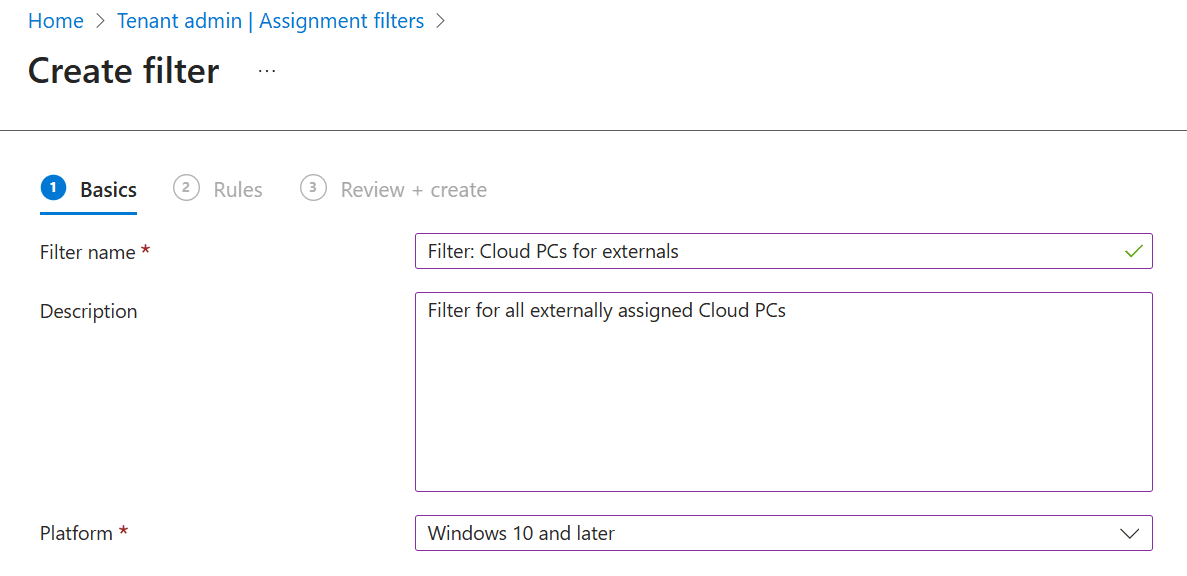1187x576 pixels.
Task: Click the step 2 circle icon
Action: click(186, 188)
